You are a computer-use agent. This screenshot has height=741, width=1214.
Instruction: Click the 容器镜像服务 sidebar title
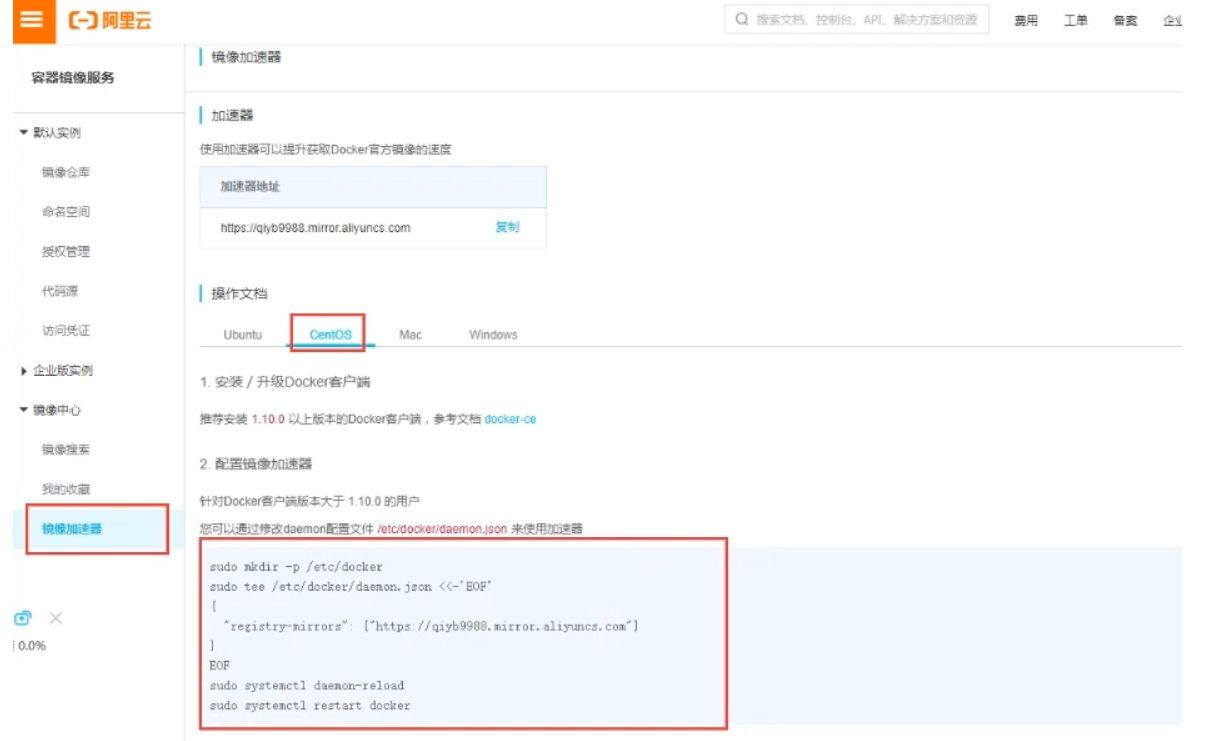click(73, 77)
